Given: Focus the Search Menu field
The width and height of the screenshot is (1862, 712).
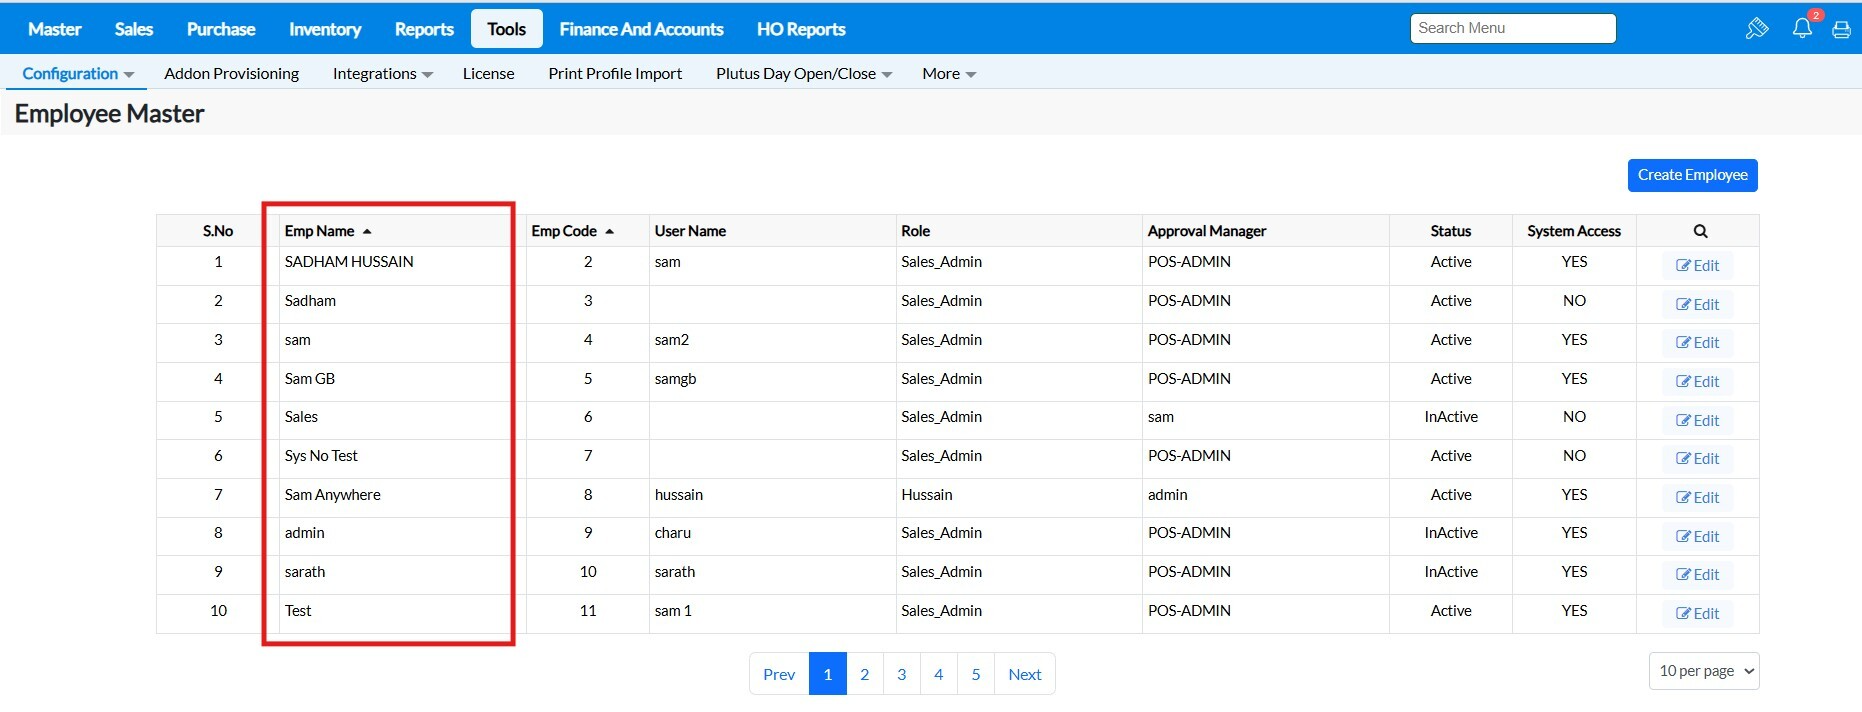Looking at the screenshot, I should 1512,28.
